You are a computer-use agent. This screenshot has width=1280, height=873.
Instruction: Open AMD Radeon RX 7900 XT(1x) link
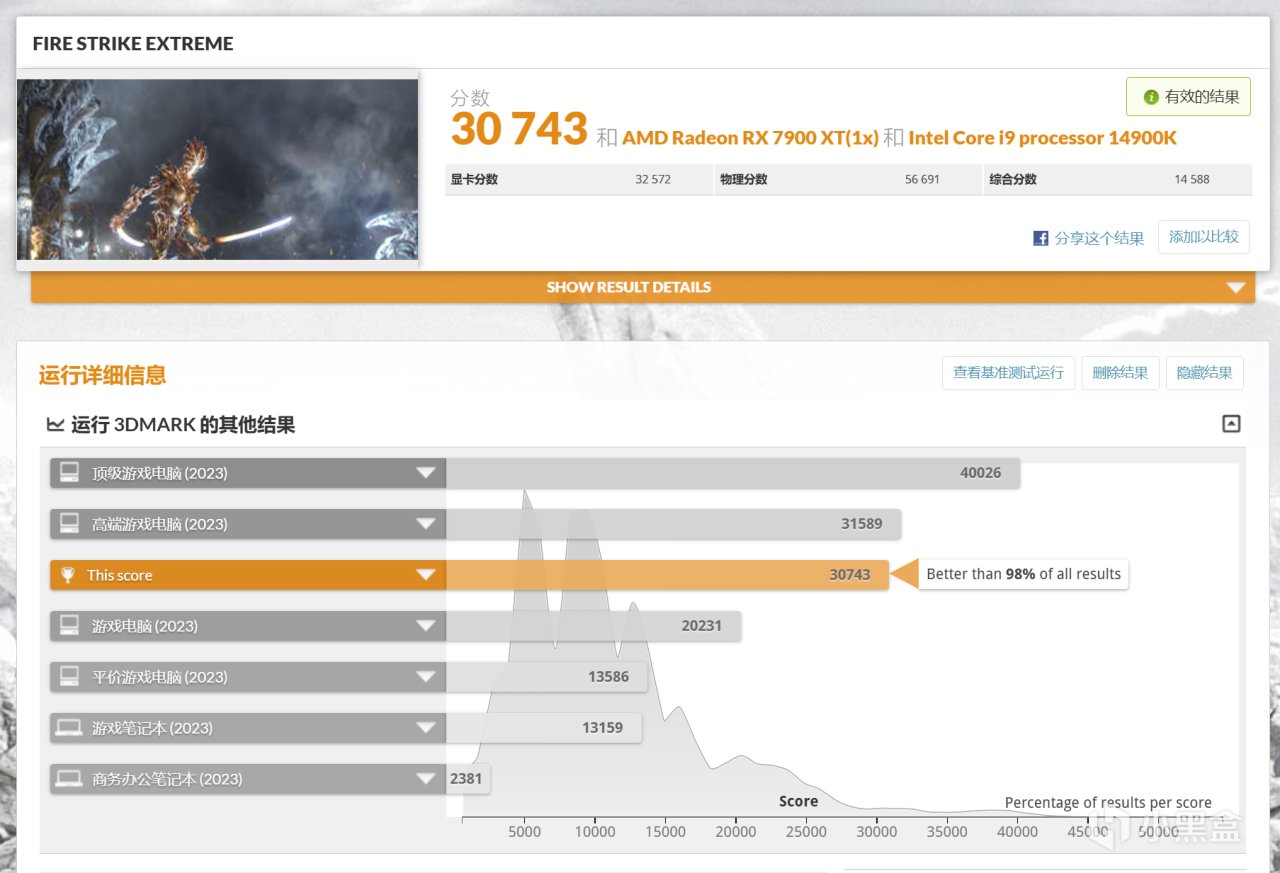coord(749,138)
